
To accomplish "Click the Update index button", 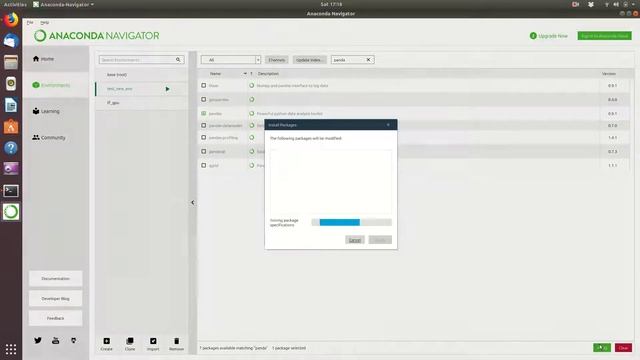I will [x=309, y=60].
